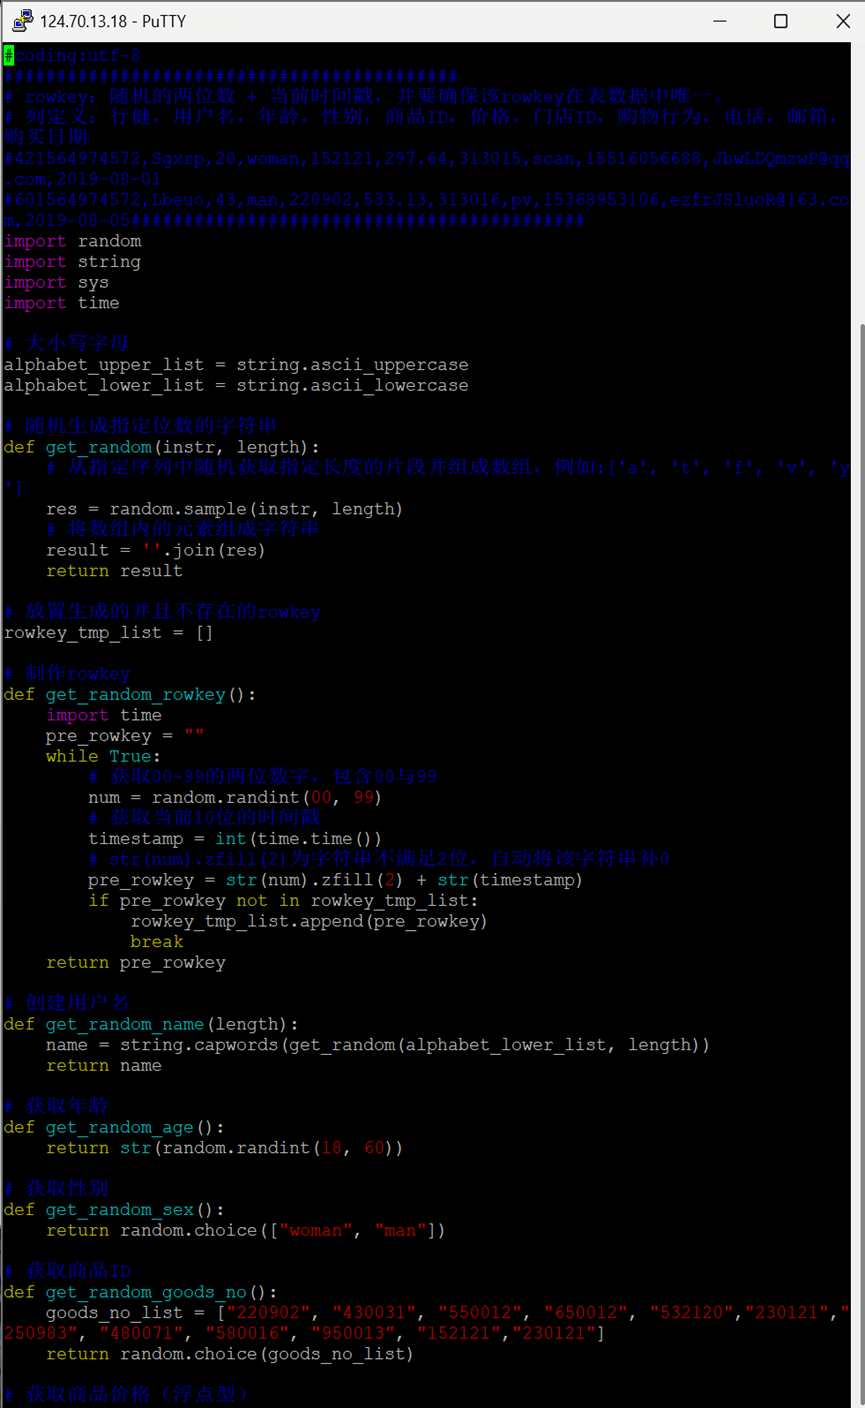Click the 'return result' line
865x1408 pixels.
115,571
